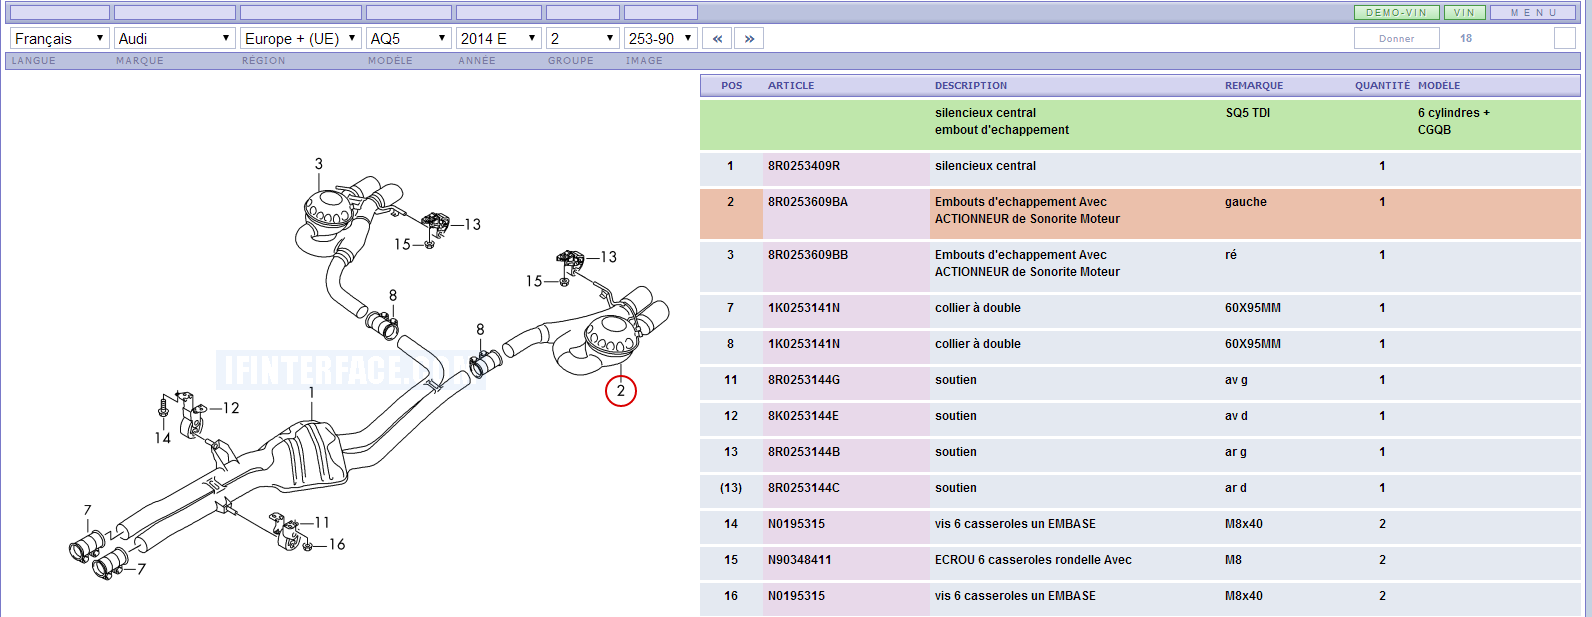Click callout 12 bracket label in diagram
Image resolution: width=1592 pixels, height=617 pixels.
pyautogui.click(x=231, y=408)
